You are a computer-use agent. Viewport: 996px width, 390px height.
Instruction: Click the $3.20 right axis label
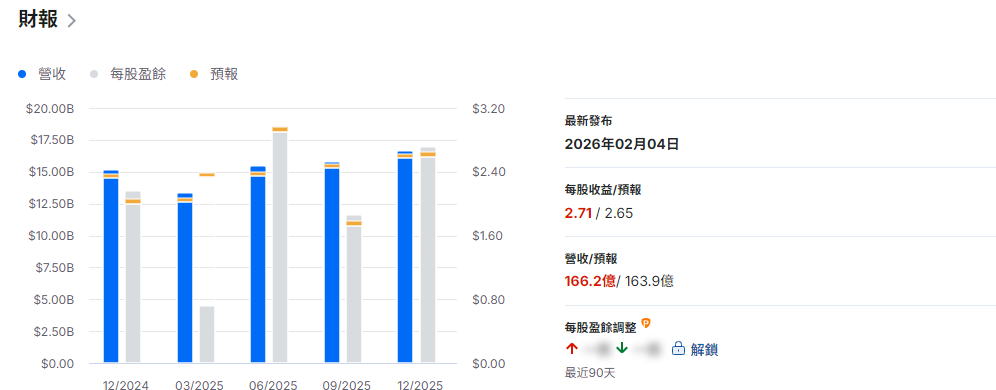pyautogui.click(x=488, y=109)
